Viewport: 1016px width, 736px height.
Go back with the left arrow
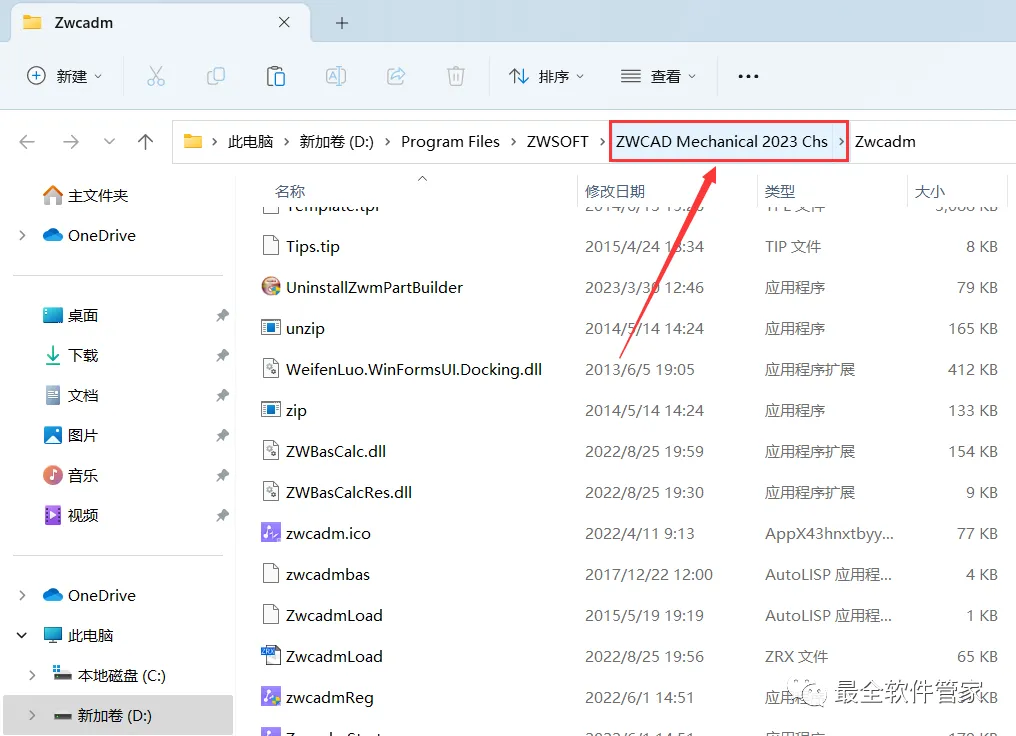coord(27,141)
